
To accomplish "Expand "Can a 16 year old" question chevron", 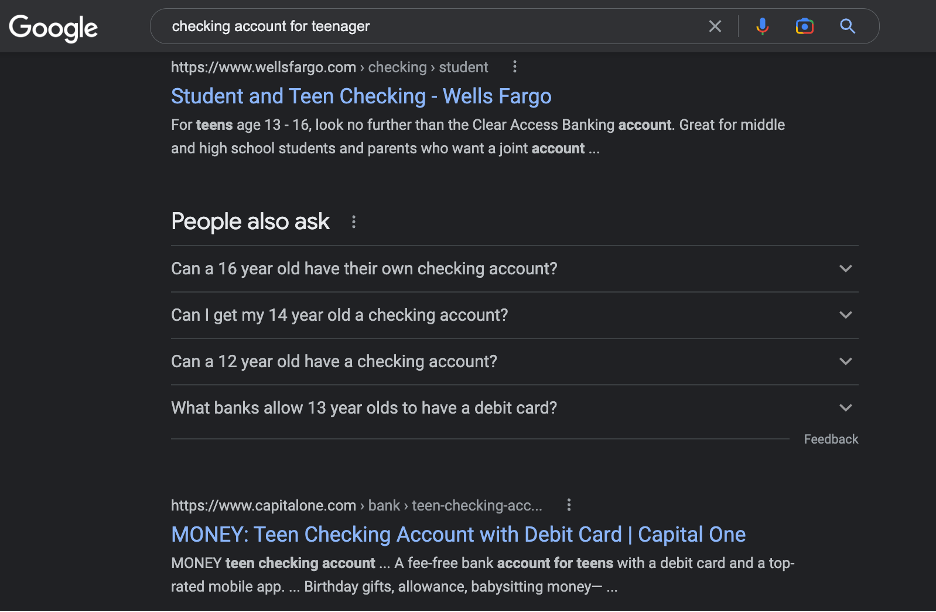I will [x=845, y=269].
